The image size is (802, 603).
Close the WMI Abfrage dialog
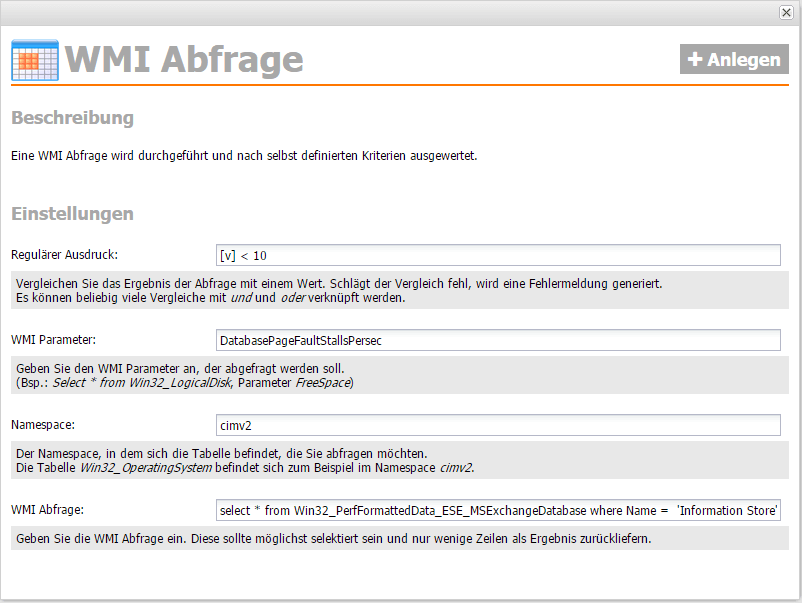tap(786, 12)
